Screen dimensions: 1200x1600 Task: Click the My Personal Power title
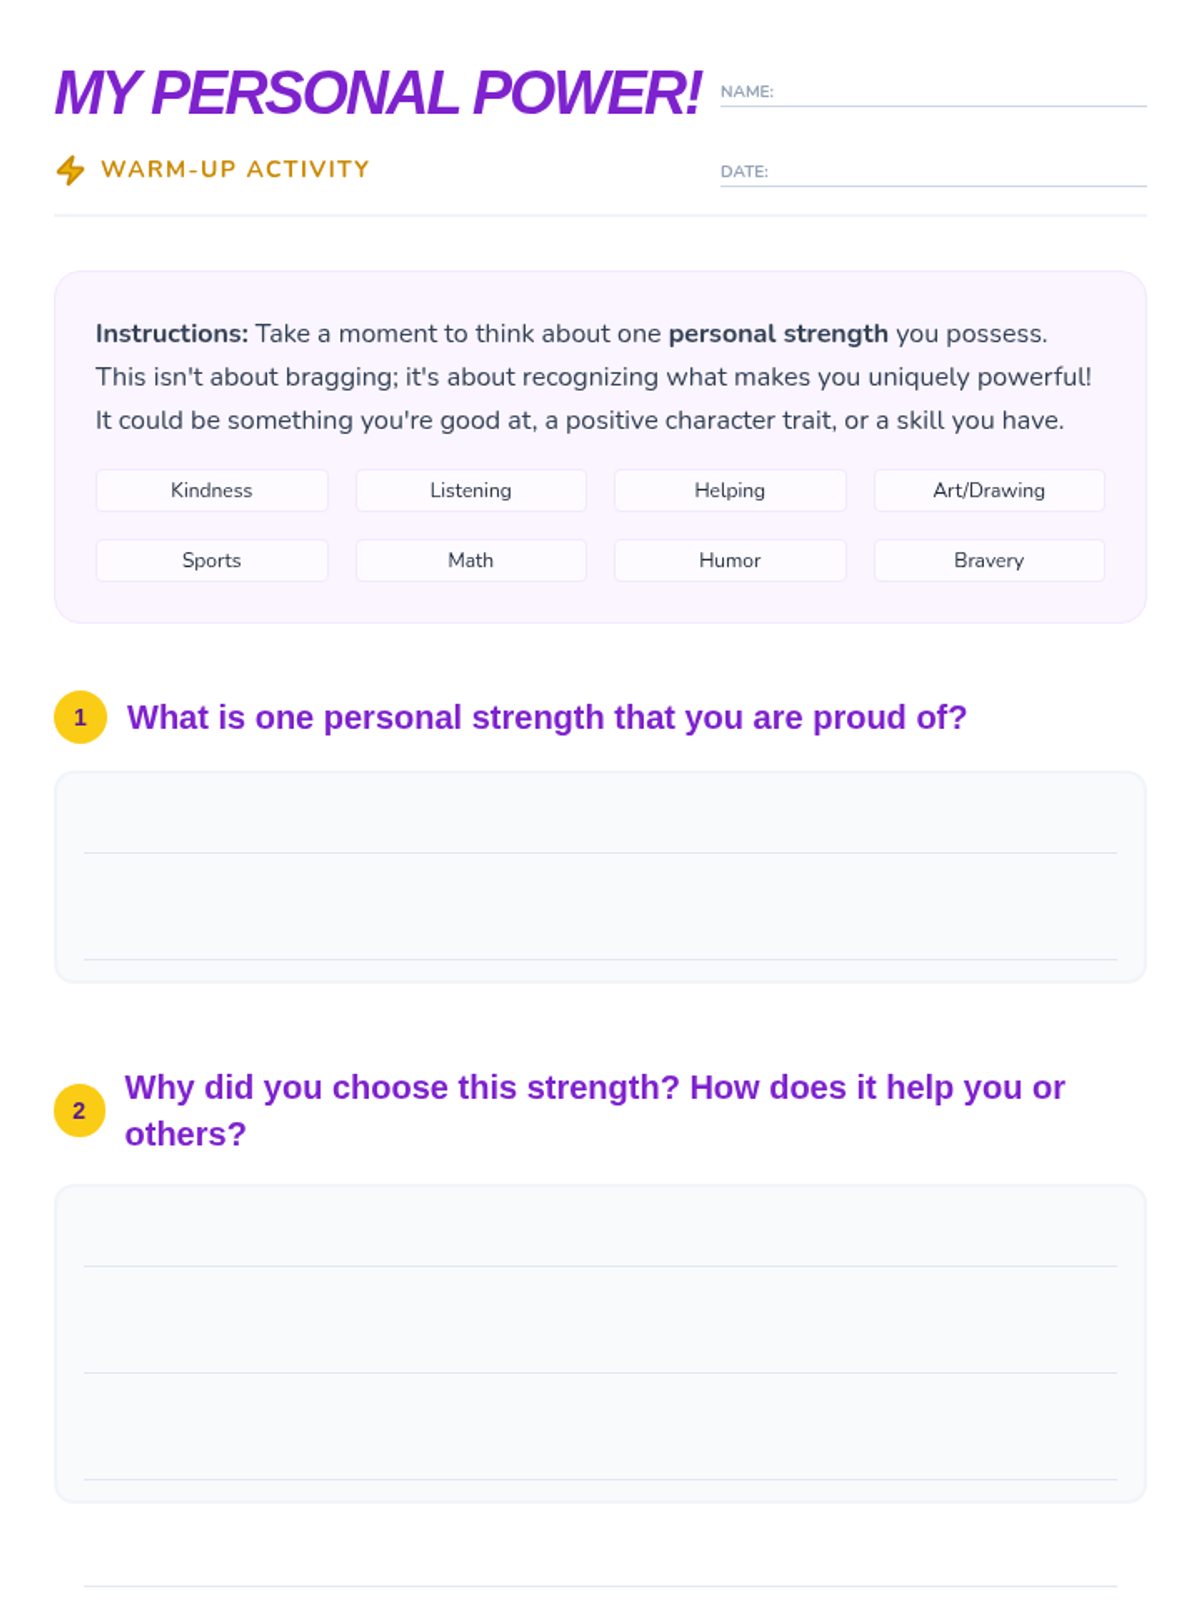point(378,93)
